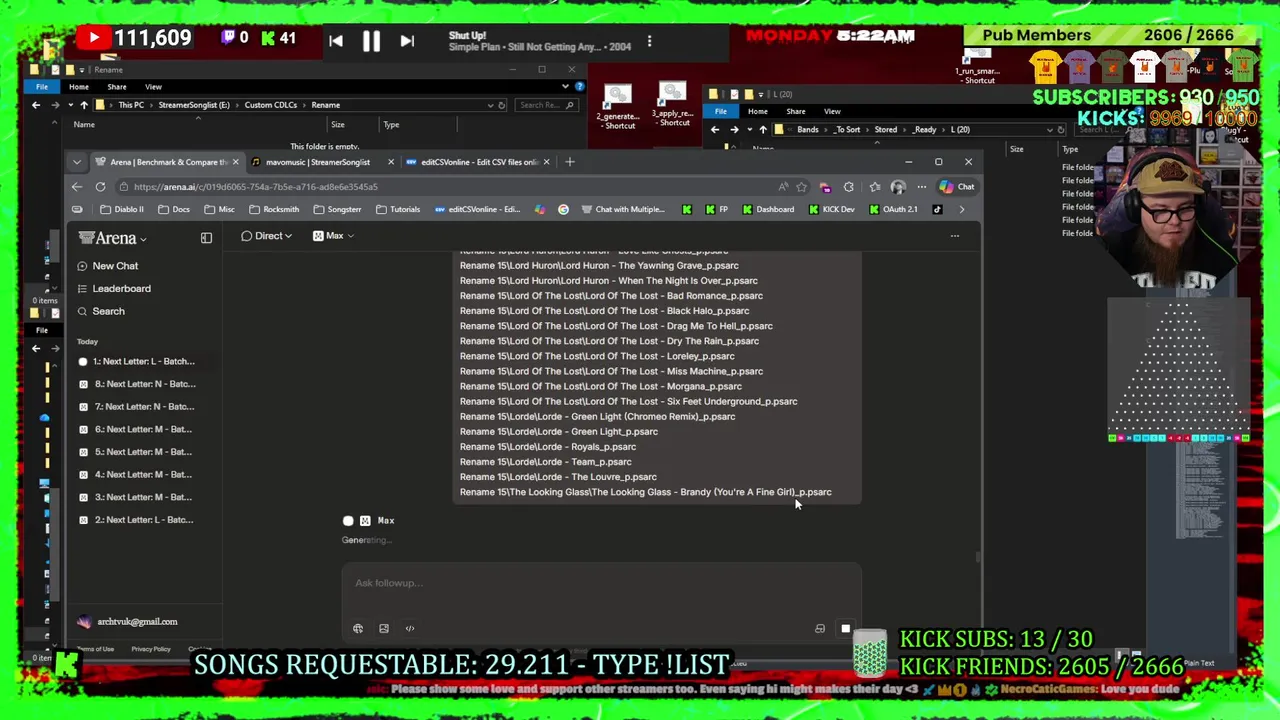Screen dimensions: 1280x720
Task: Open the editCSVonline bookmark
Action: (x=477, y=210)
